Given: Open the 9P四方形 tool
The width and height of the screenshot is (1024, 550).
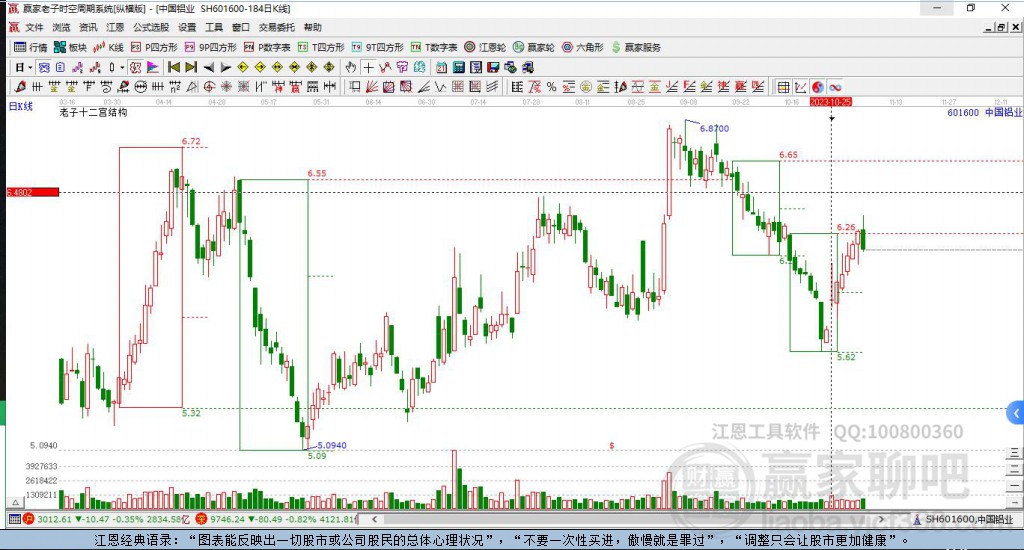Looking at the screenshot, I should point(210,47).
